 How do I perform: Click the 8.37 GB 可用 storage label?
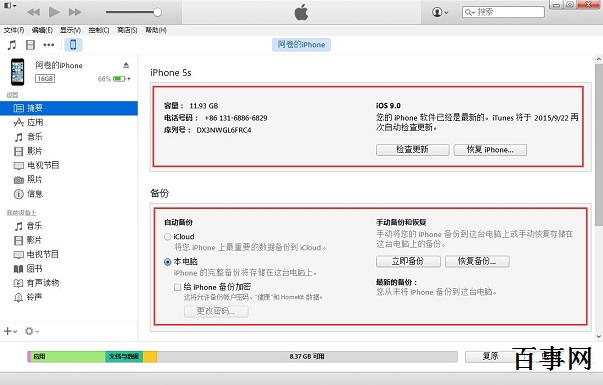point(307,357)
